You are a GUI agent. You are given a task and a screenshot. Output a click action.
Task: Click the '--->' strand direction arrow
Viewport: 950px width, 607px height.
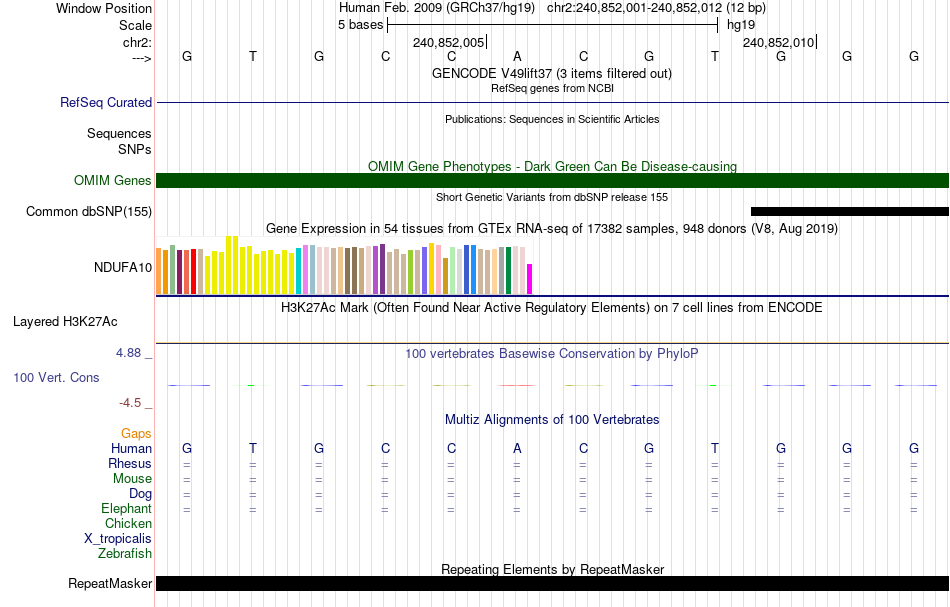pyautogui.click(x=141, y=58)
